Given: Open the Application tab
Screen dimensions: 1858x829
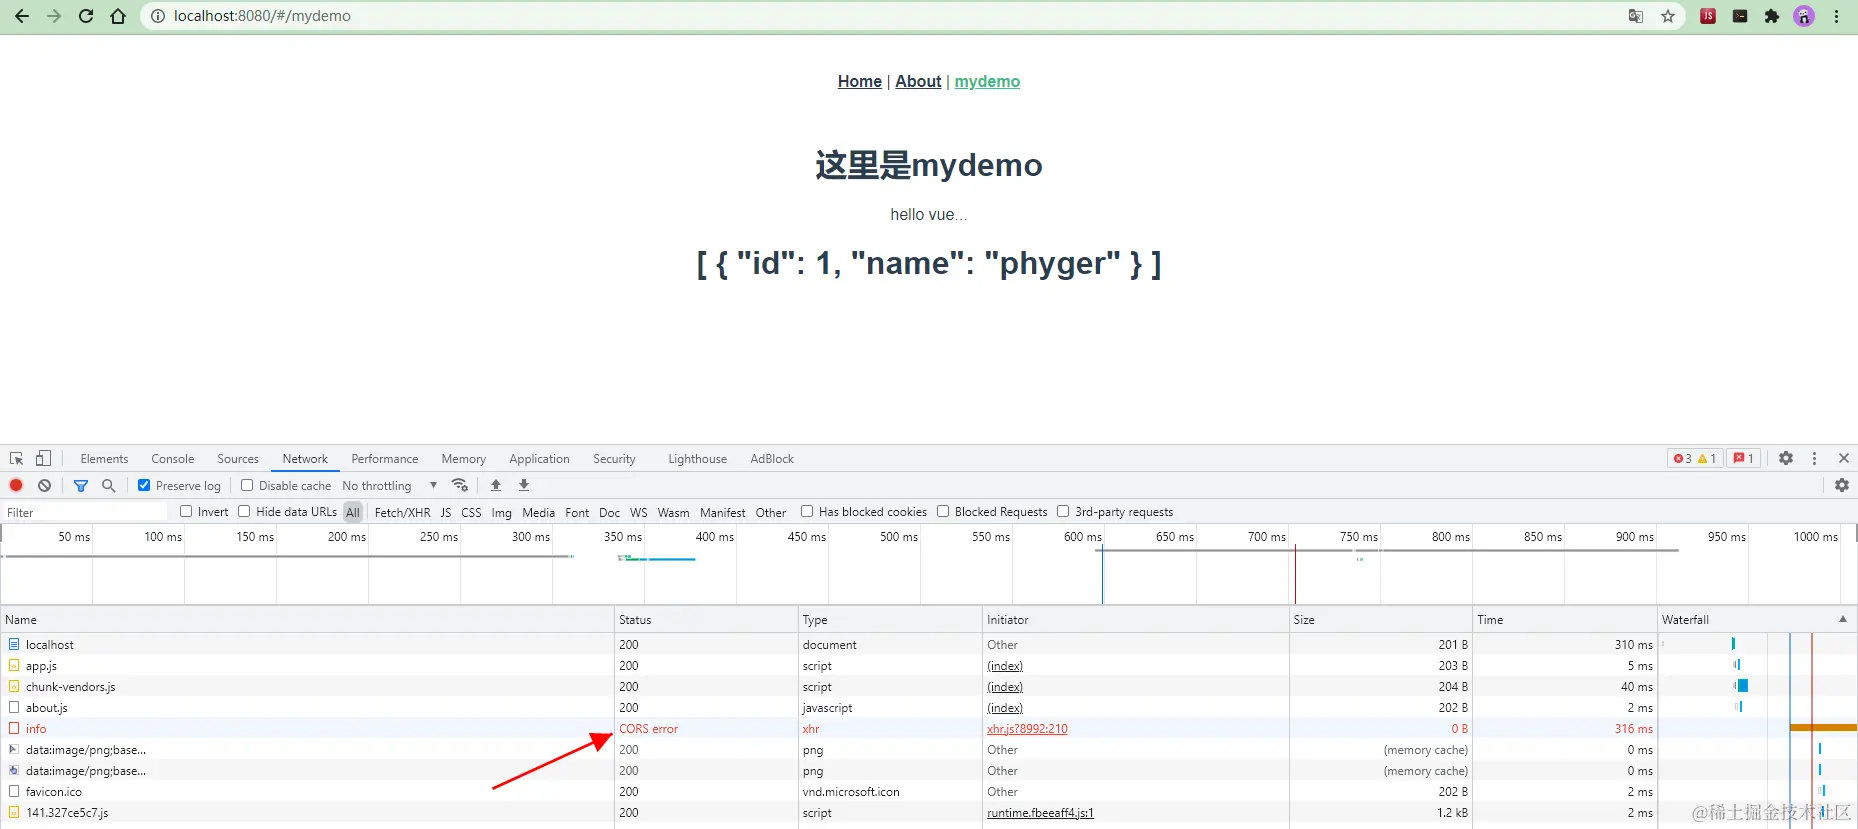Looking at the screenshot, I should coord(539,459).
